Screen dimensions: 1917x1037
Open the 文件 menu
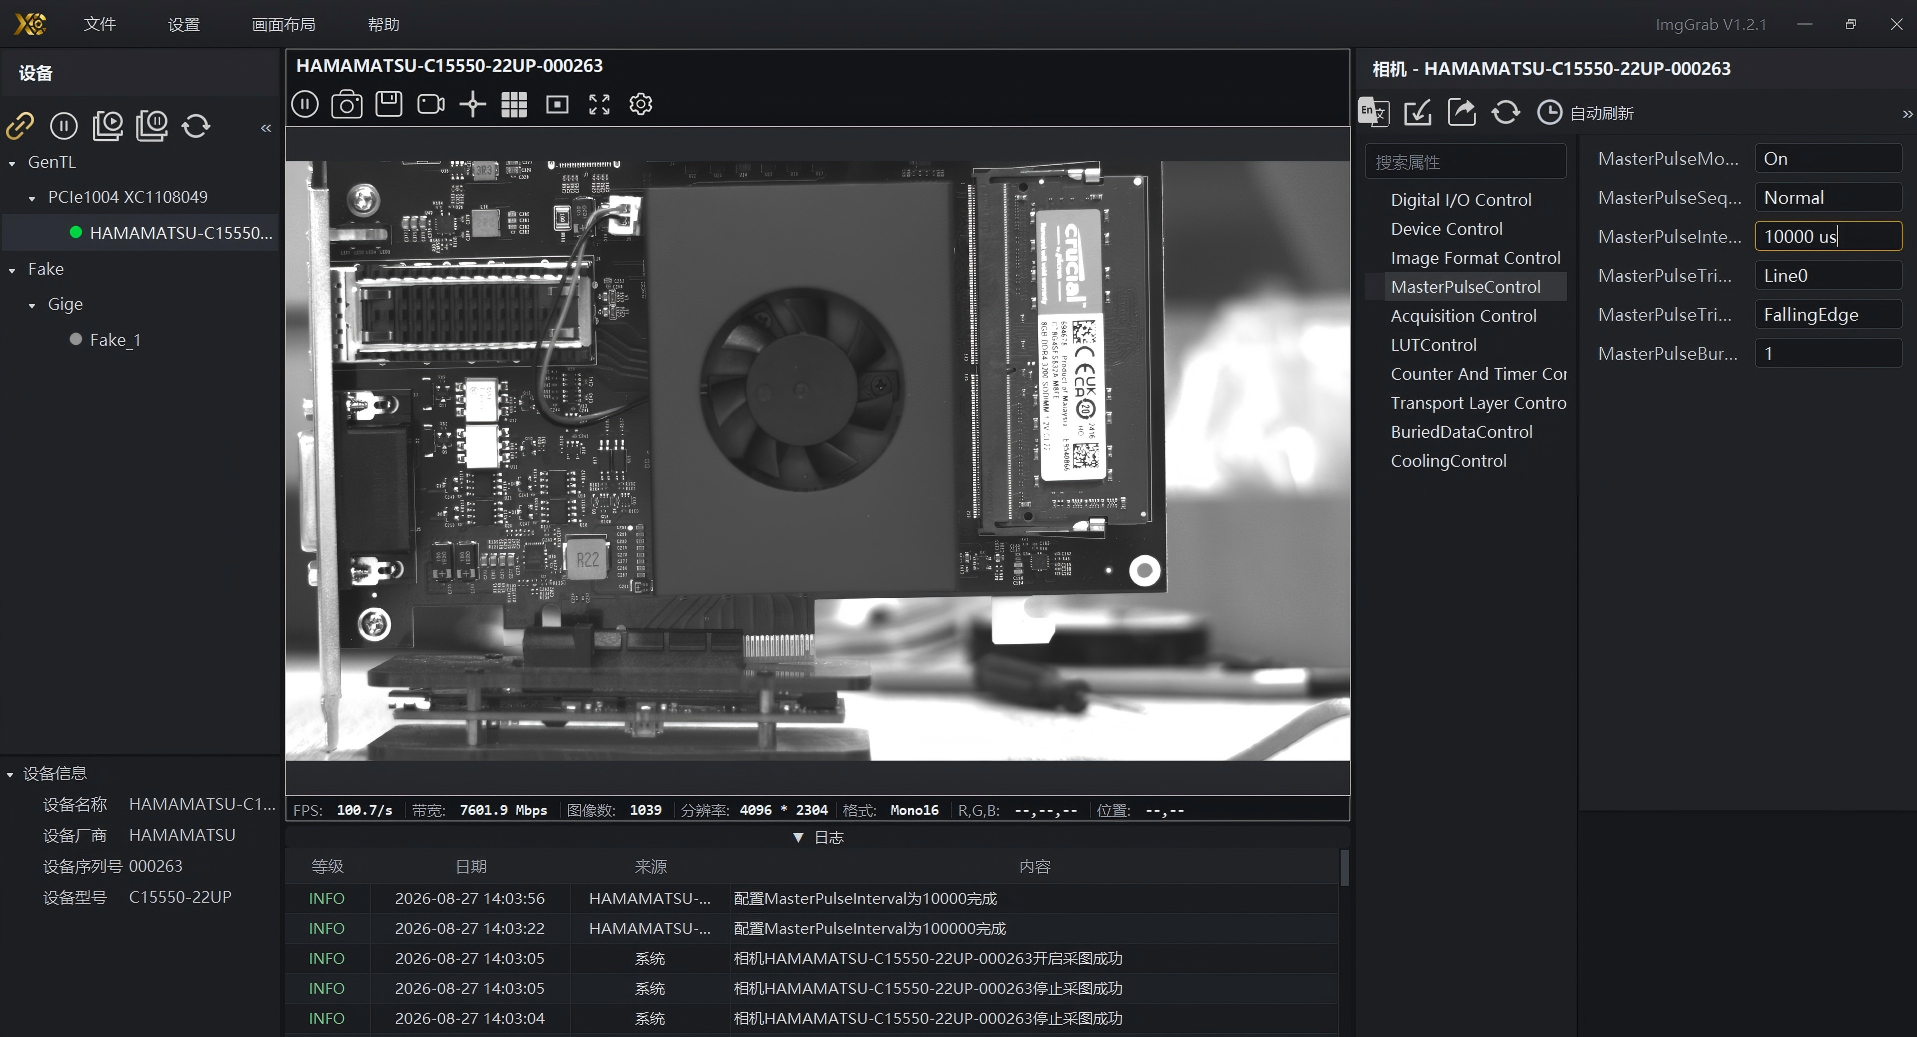tap(100, 24)
